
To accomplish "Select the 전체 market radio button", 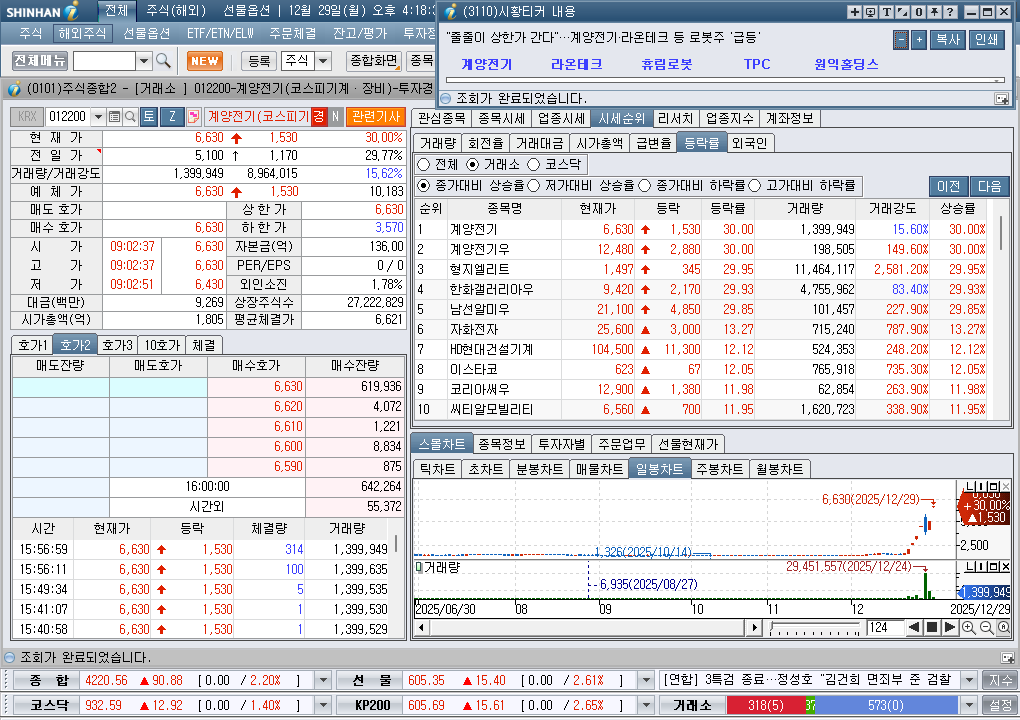I will (423, 165).
